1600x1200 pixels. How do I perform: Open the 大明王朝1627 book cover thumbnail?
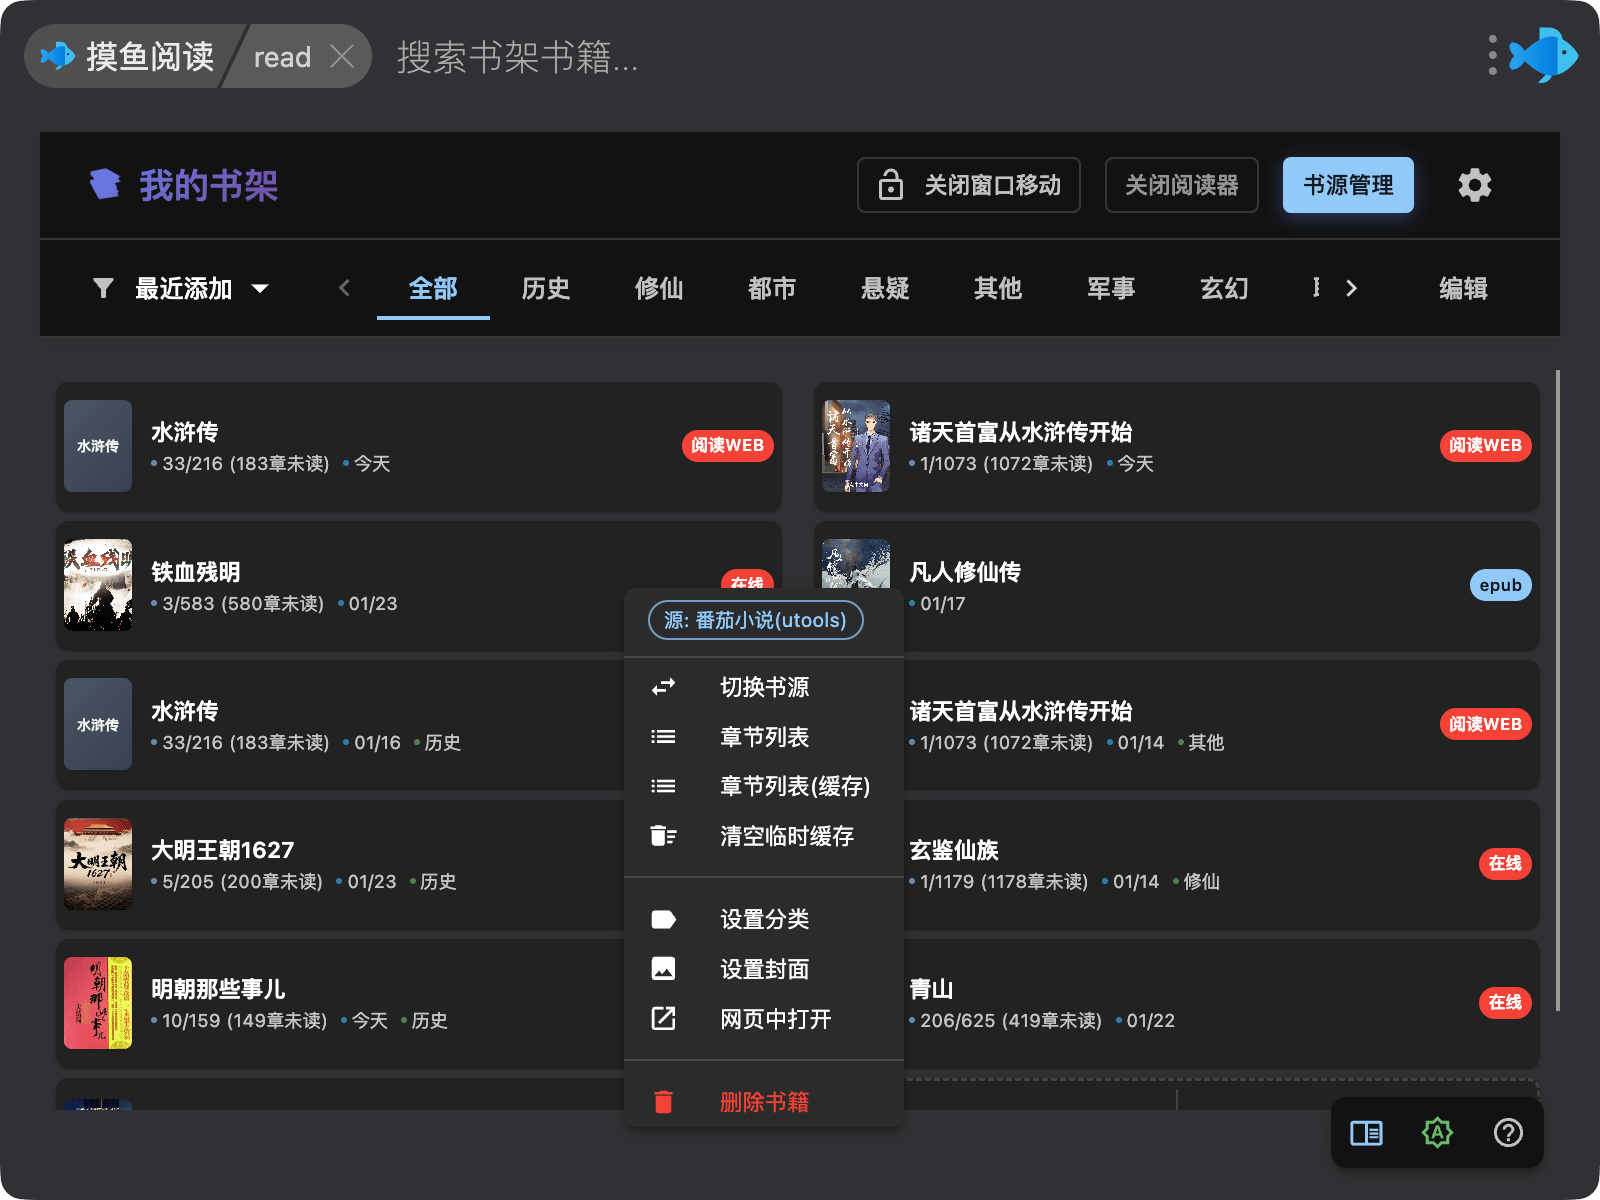point(98,864)
